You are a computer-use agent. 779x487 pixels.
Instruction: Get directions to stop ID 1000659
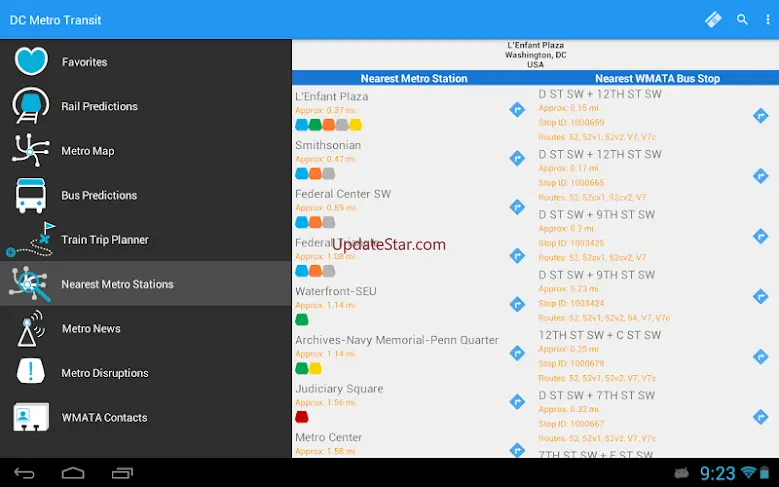tap(760, 116)
